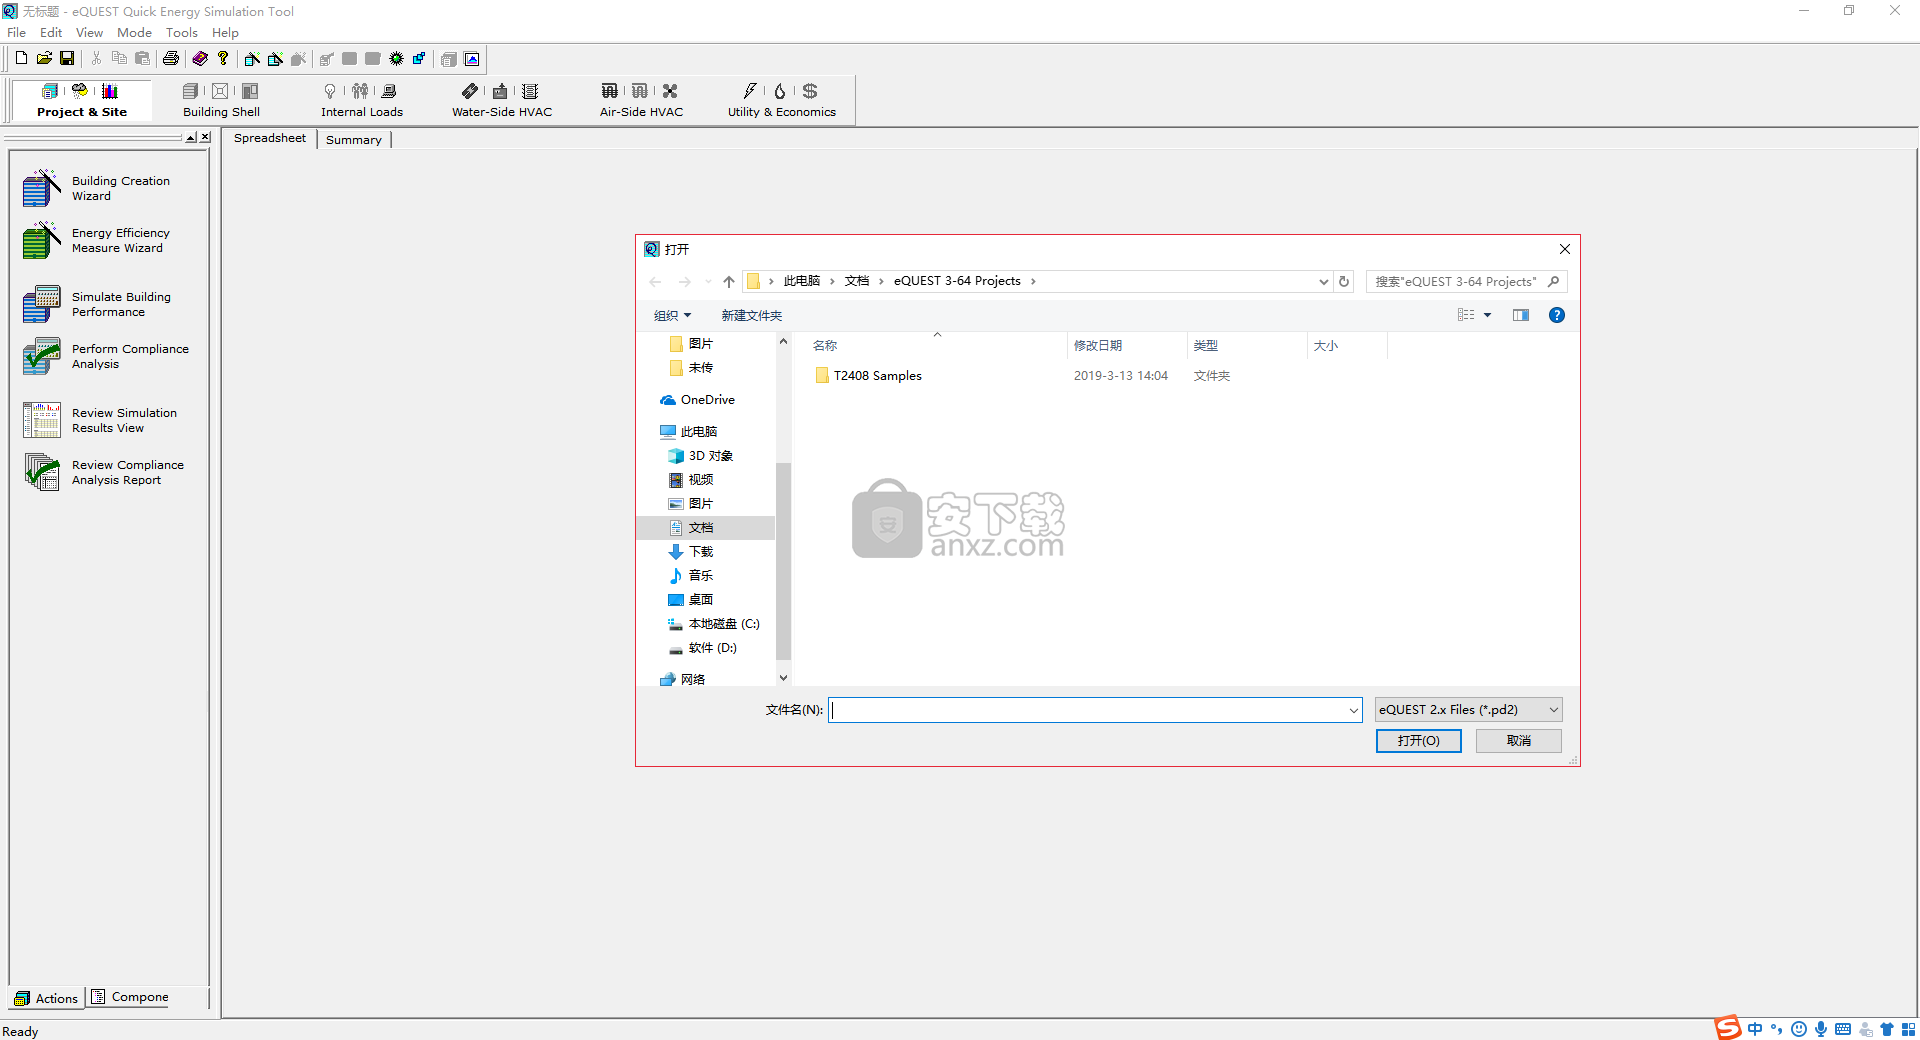Run Simulate Building Performance action
1920x1040 pixels.
97,304
